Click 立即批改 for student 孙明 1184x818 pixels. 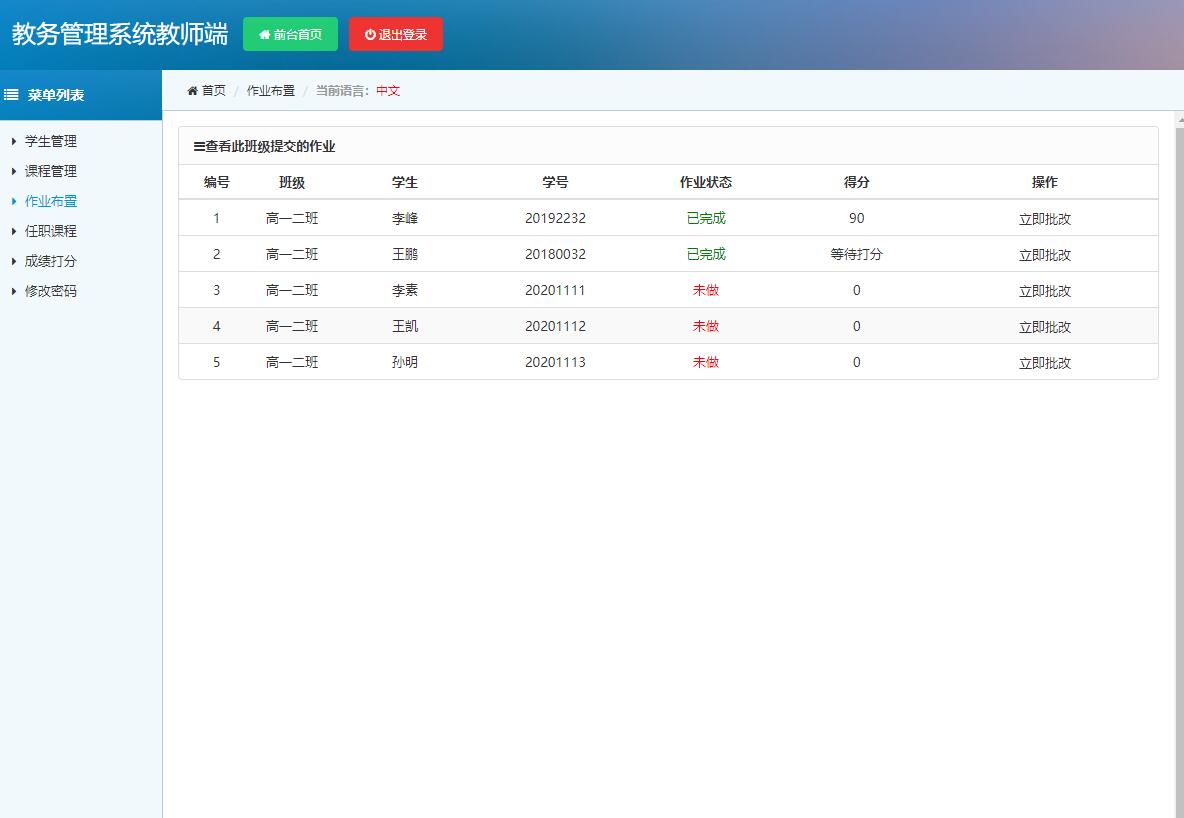[1044, 362]
